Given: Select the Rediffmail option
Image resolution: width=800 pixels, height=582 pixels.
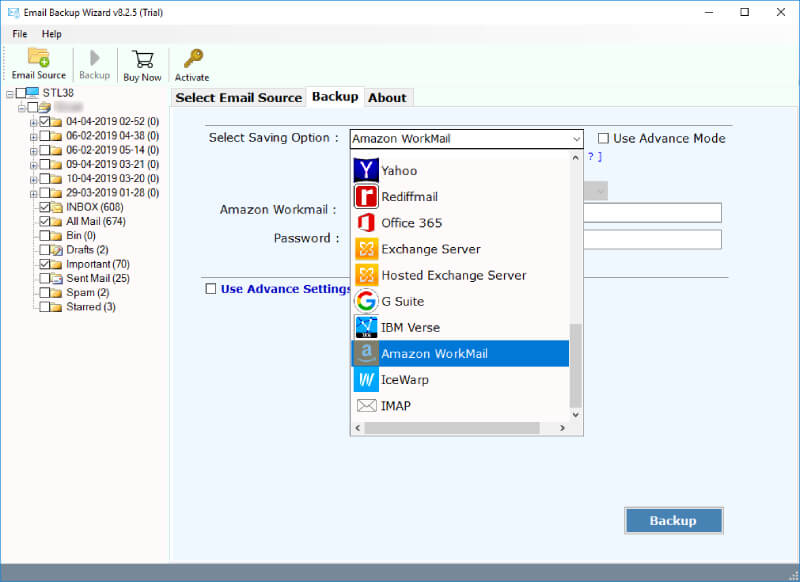Looking at the screenshot, I should (410, 196).
